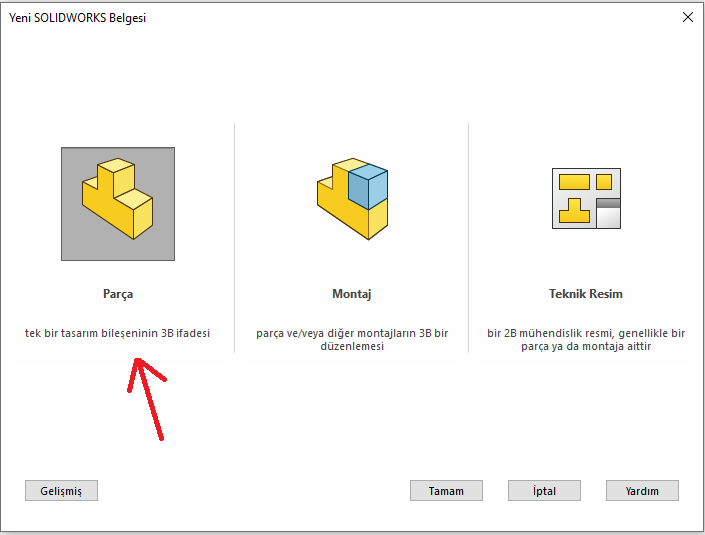Viewport: 705px width, 535px height.
Task: Click the Teknik Resim label
Action: point(586,294)
